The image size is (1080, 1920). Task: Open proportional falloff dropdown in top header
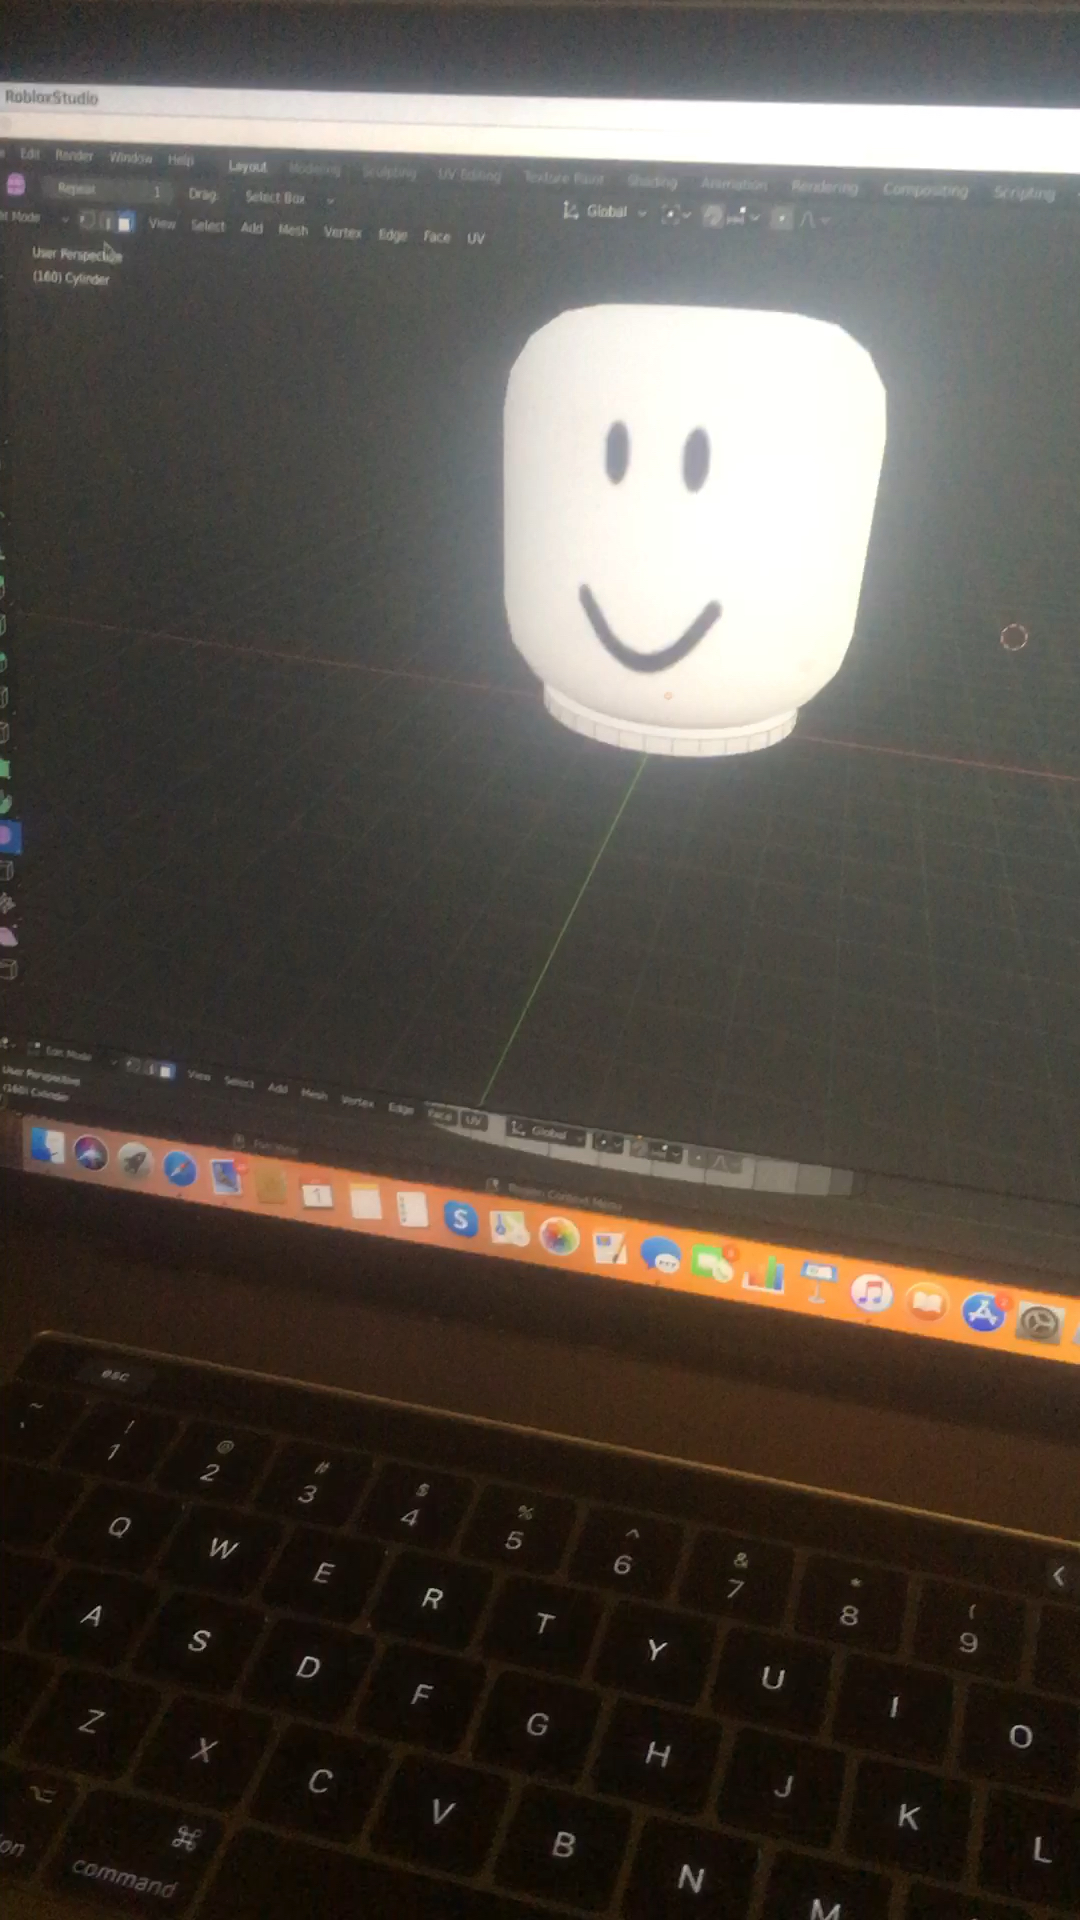pyautogui.click(x=813, y=219)
